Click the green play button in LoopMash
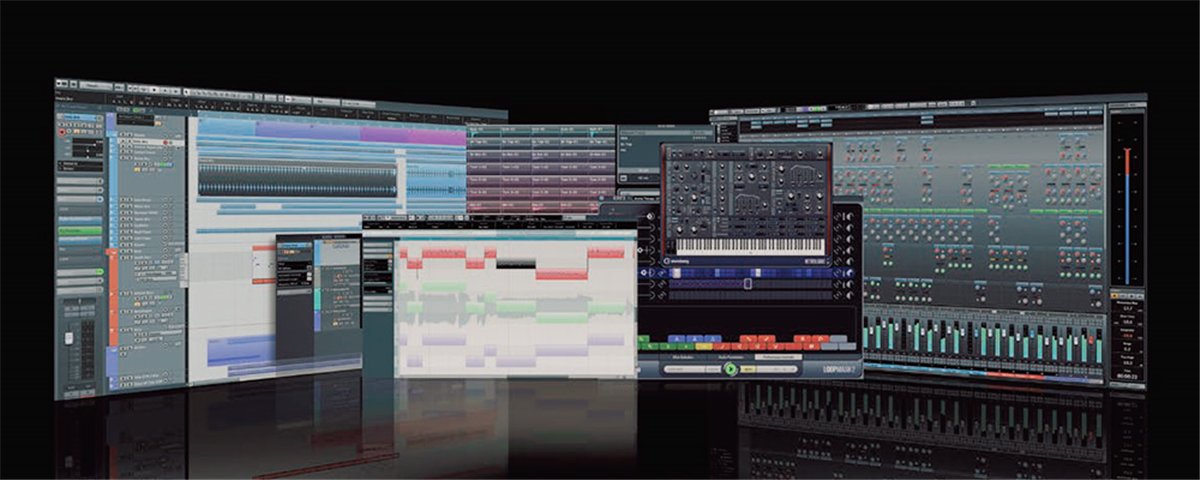Viewport: 1200px width, 480px height. [731, 369]
